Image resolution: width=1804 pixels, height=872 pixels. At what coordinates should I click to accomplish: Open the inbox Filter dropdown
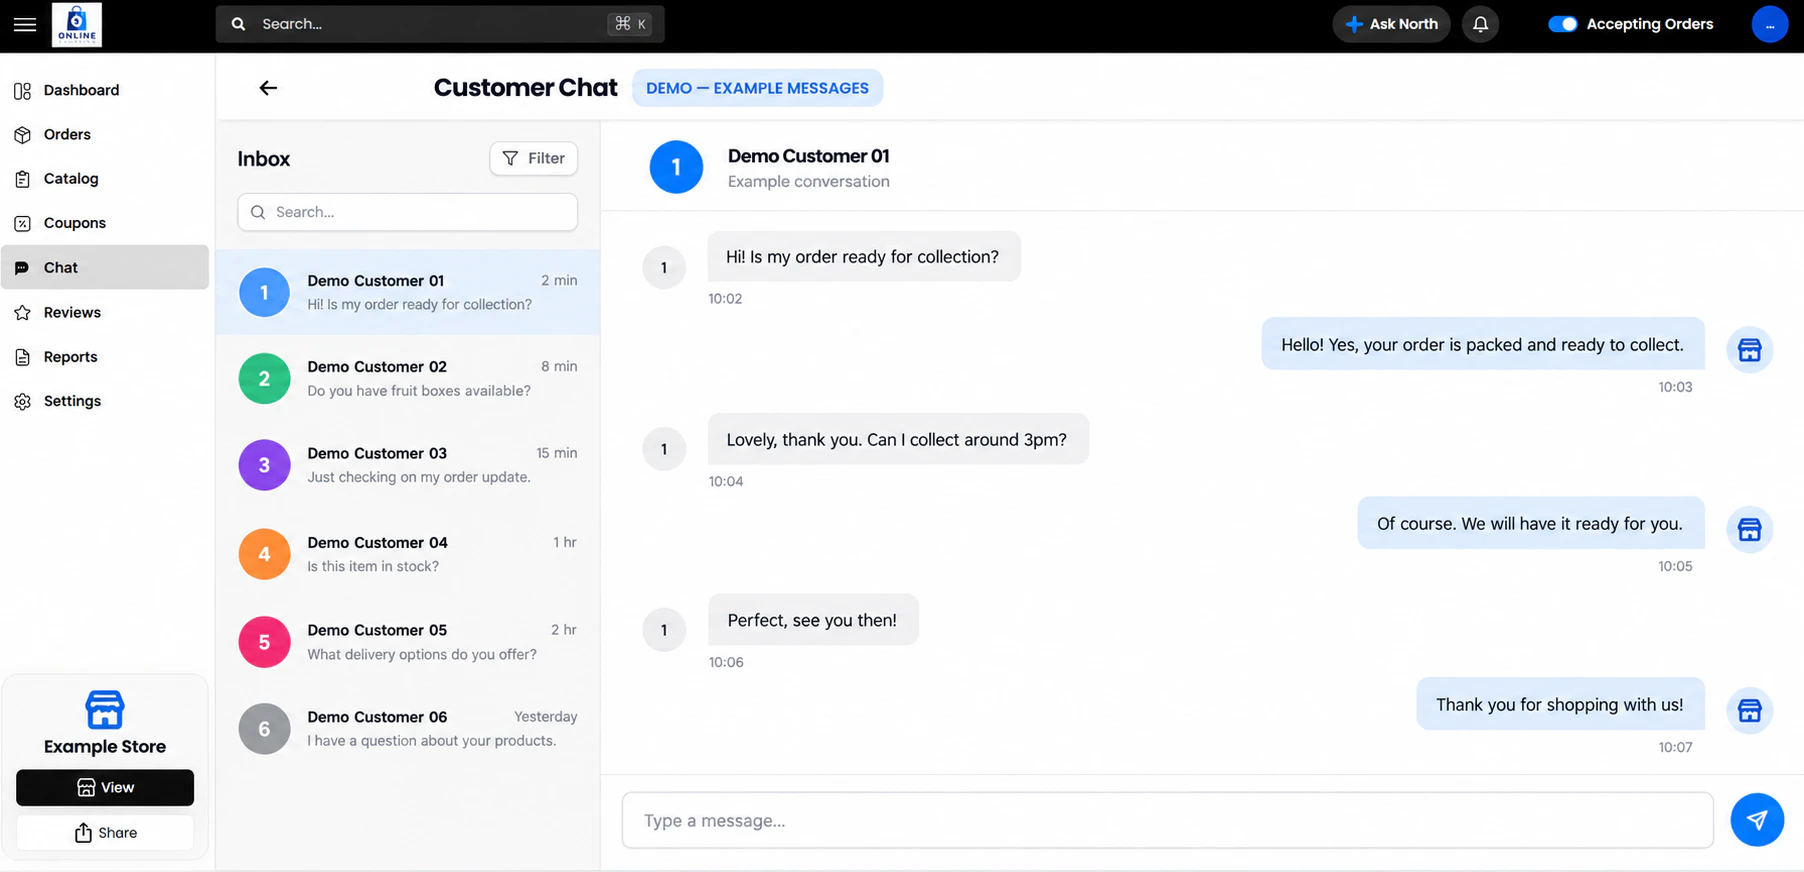534,158
